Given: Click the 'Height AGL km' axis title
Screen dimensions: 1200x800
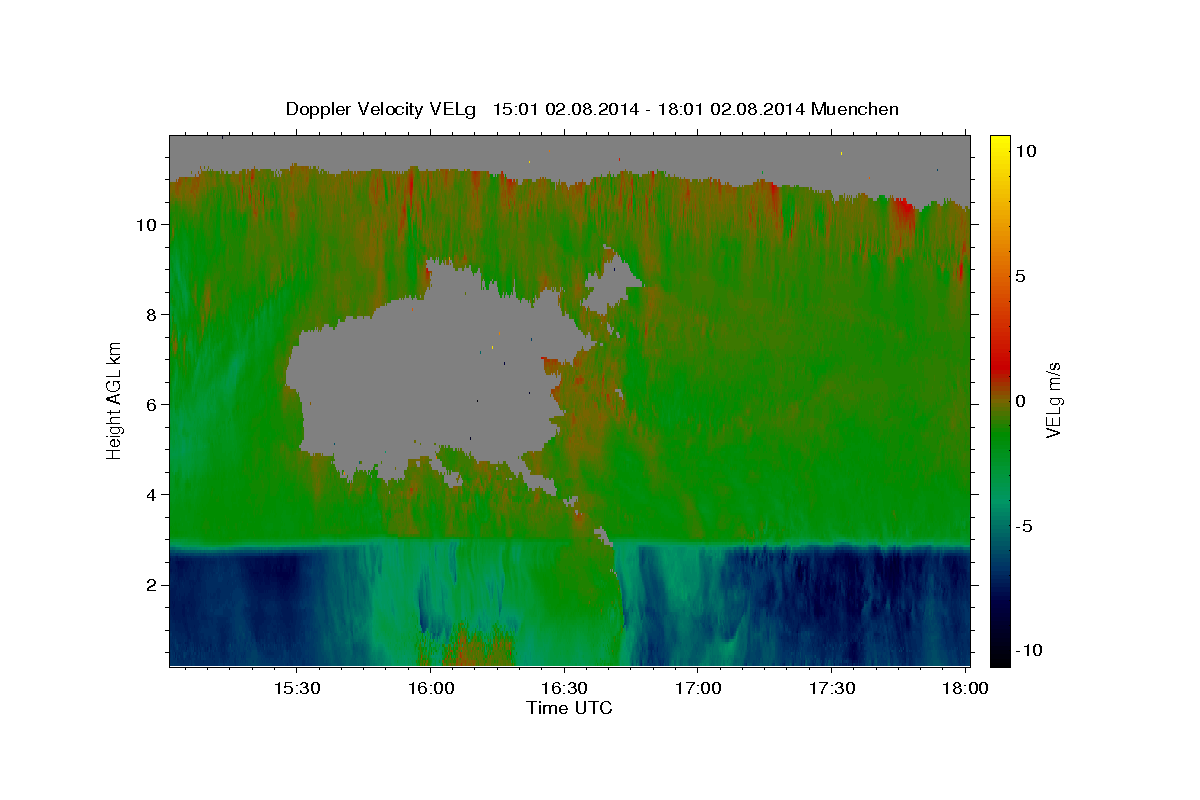Looking at the screenshot, I should [x=115, y=400].
